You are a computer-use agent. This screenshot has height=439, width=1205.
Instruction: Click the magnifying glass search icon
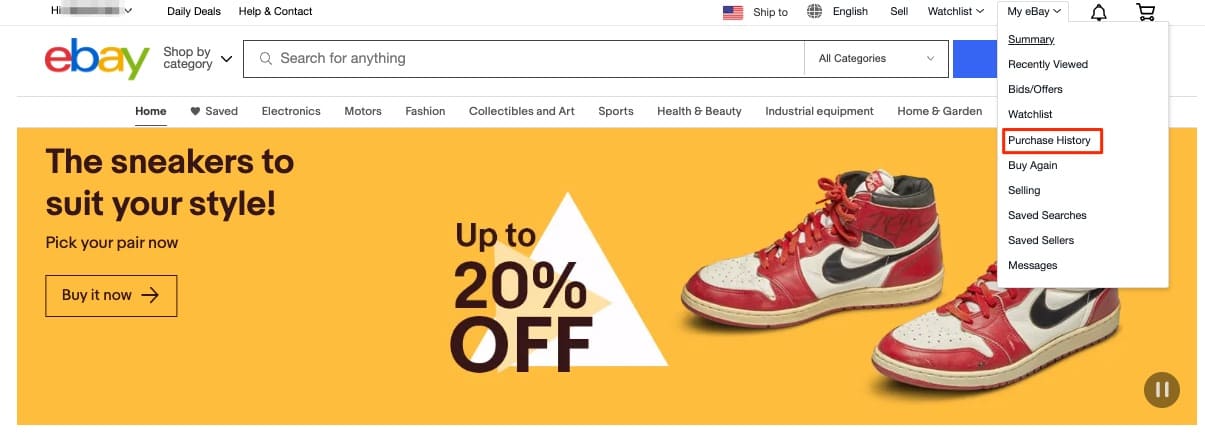tap(266, 59)
